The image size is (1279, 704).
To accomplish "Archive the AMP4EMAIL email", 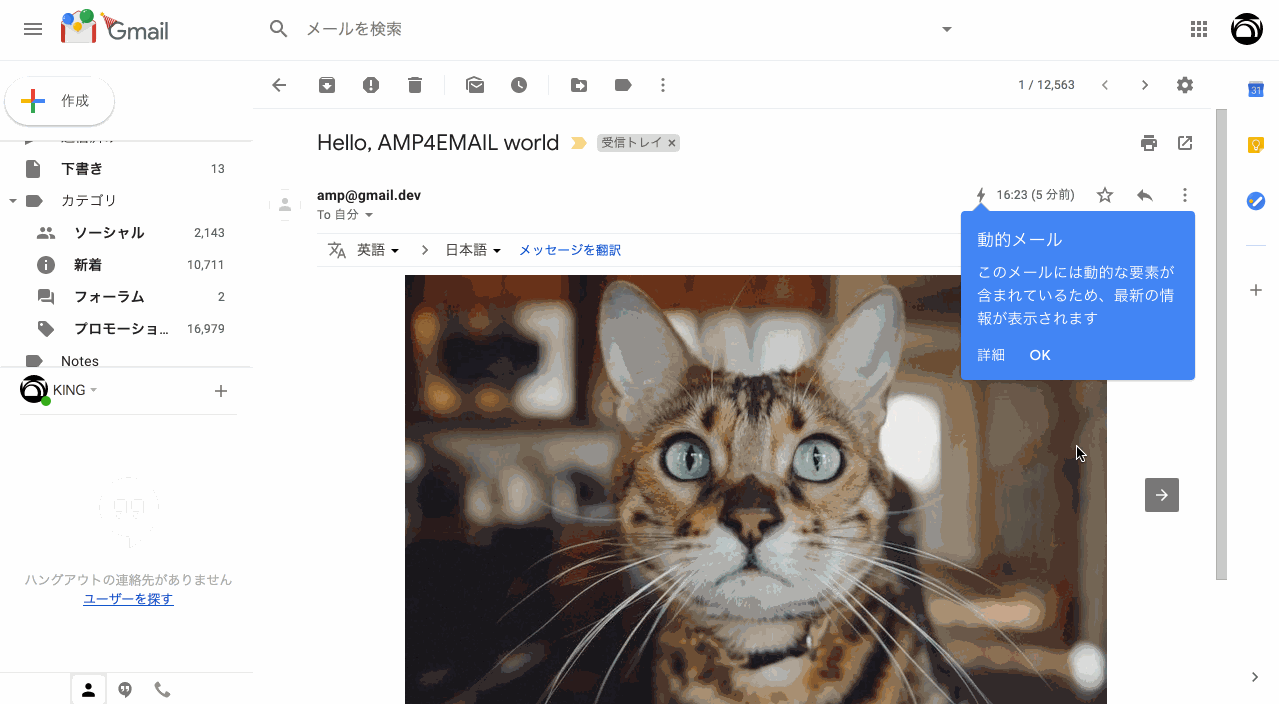I will point(327,85).
